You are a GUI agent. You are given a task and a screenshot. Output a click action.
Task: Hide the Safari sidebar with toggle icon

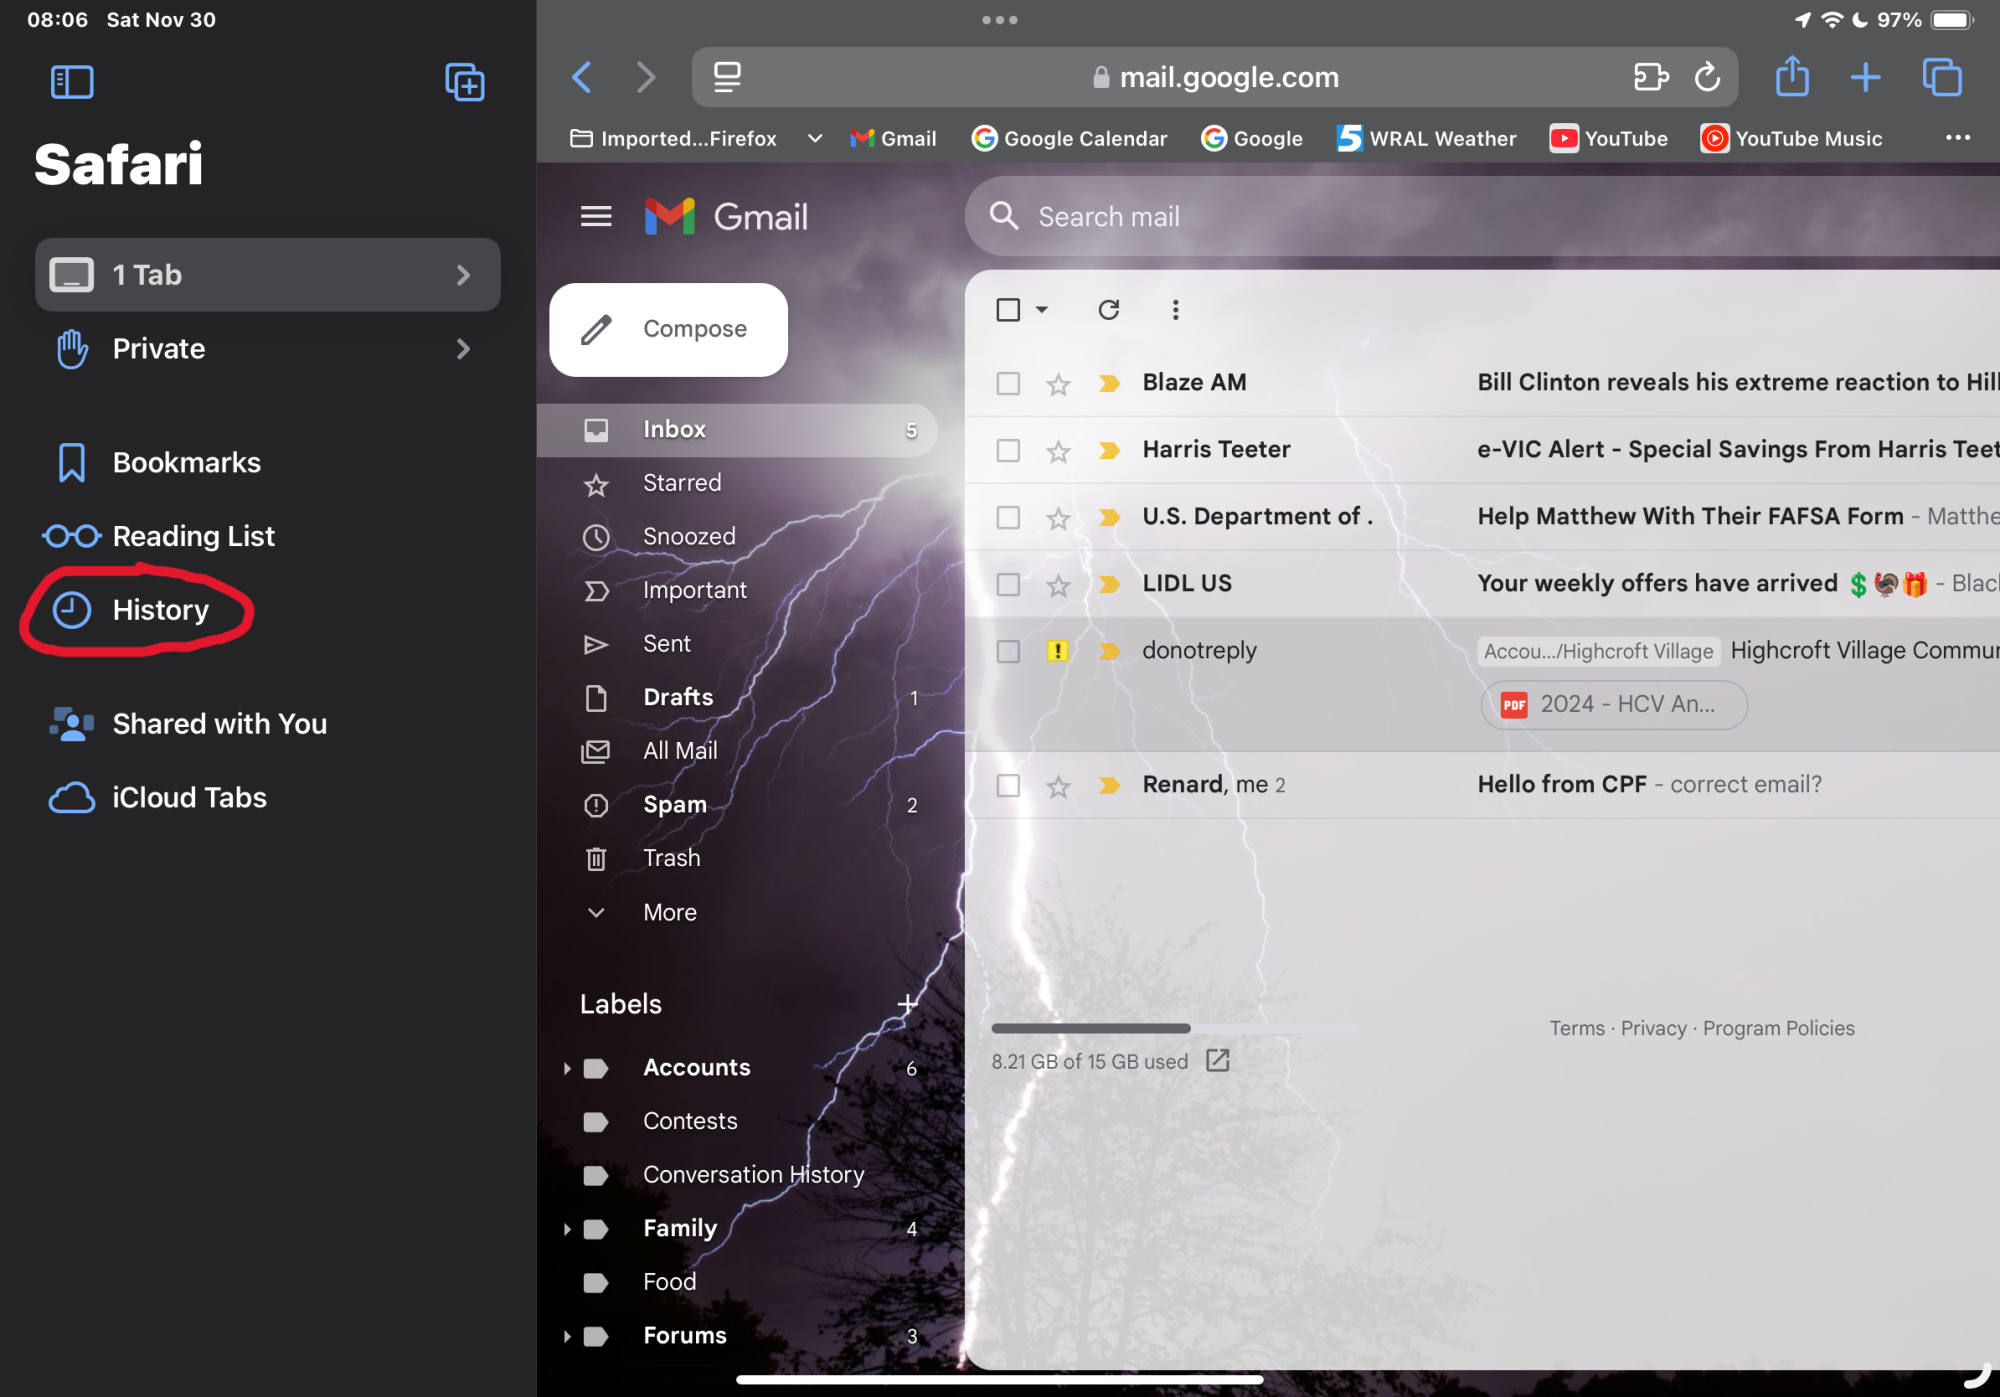(x=72, y=82)
